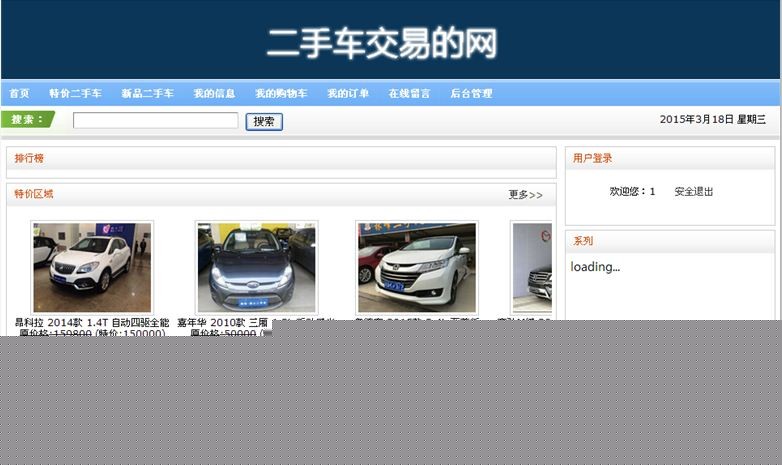This screenshot has height=465, width=782.
Task: Open the white 昂科拉 SUV thumbnail
Action: 92,267
